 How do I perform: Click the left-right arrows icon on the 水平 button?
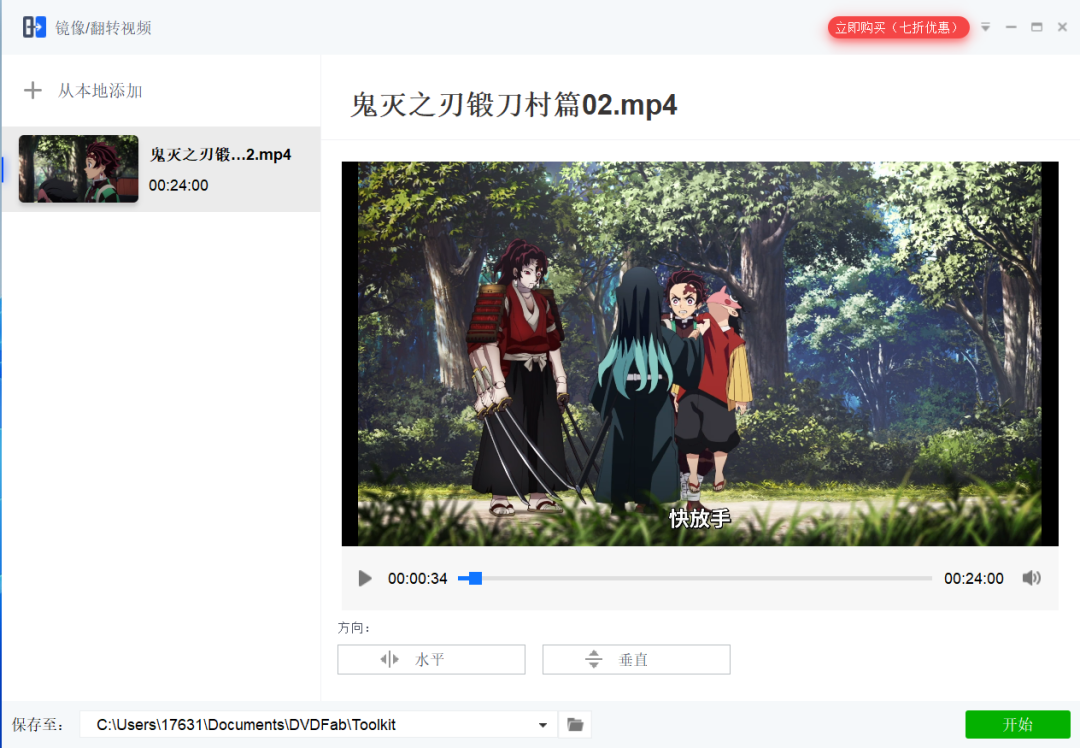click(x=389, y=659)
